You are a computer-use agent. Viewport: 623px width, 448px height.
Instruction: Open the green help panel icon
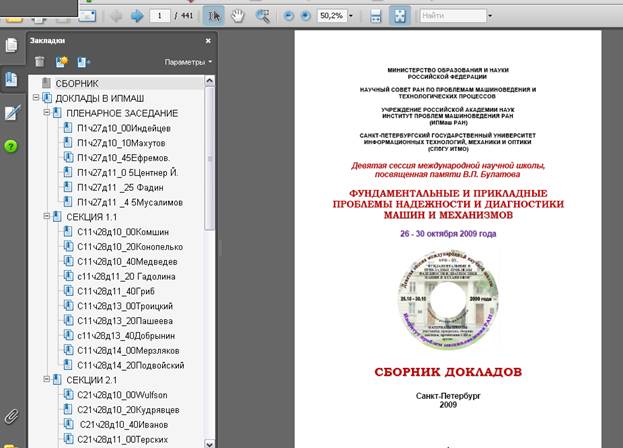pos(11,146)
